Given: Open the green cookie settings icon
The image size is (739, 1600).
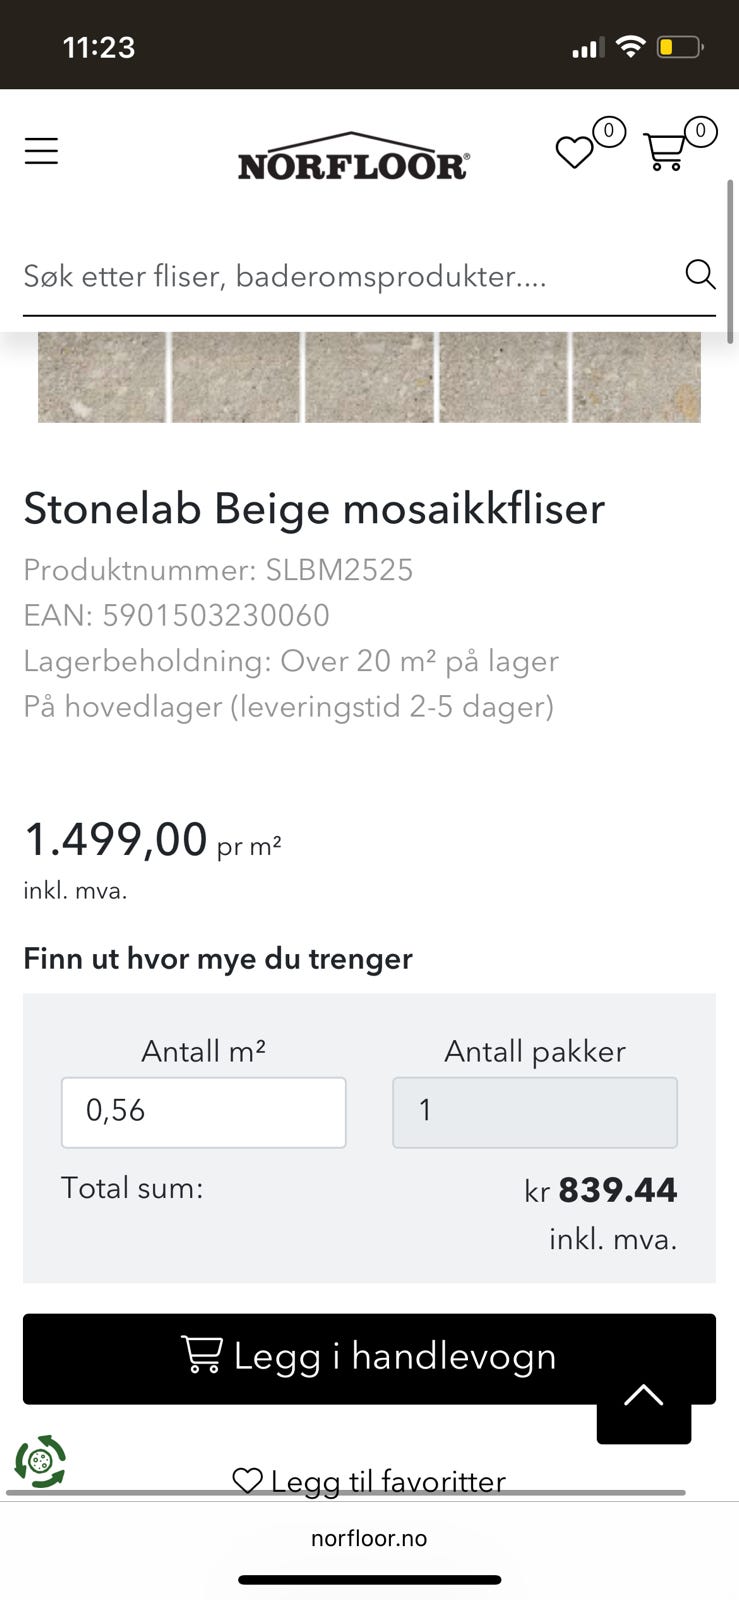Looking at the screenshot, I should [40, 1461].
